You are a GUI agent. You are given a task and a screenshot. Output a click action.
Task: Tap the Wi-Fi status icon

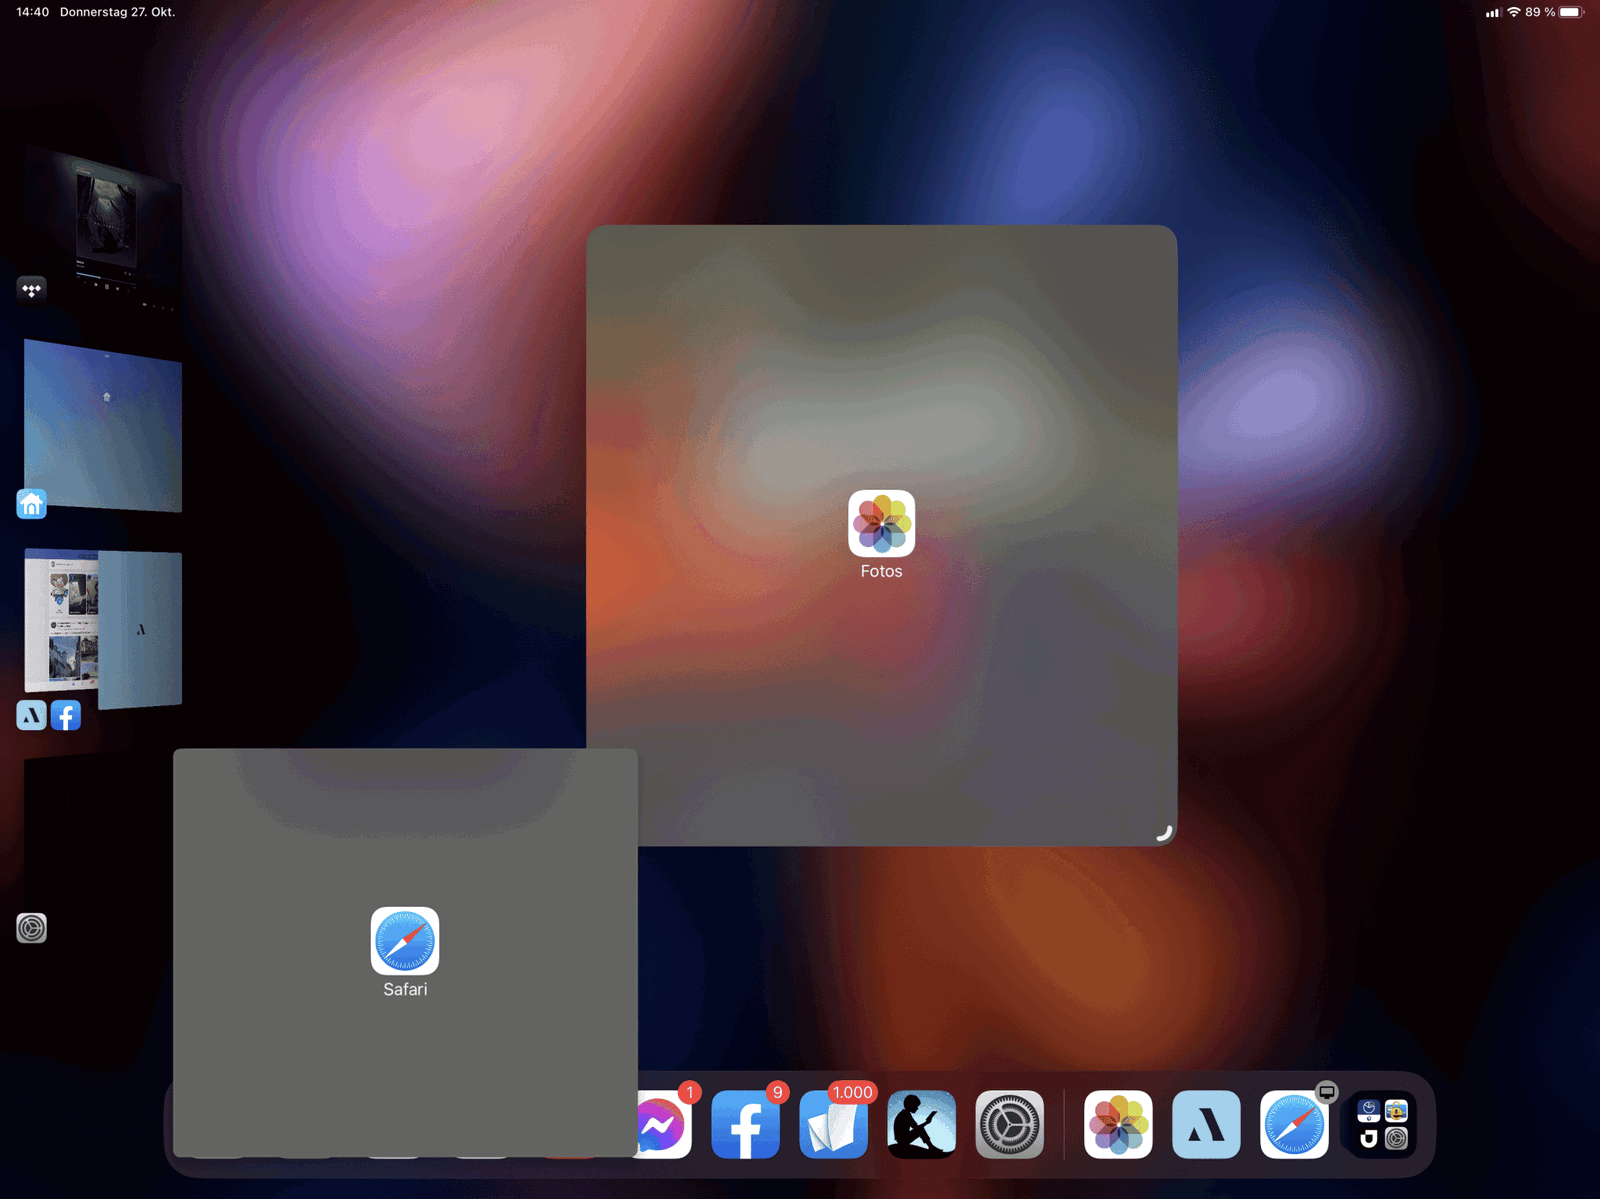(1513, 12)
